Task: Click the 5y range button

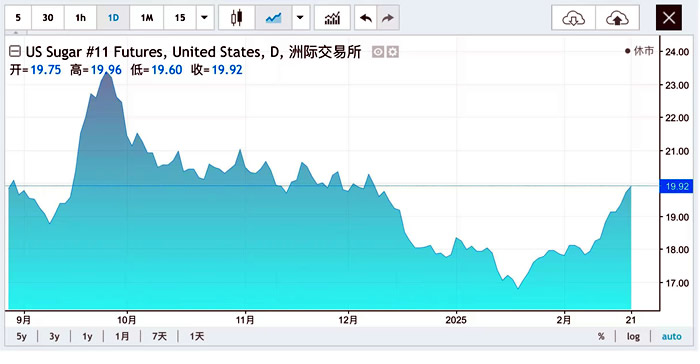Action: (x=21, y=336)
